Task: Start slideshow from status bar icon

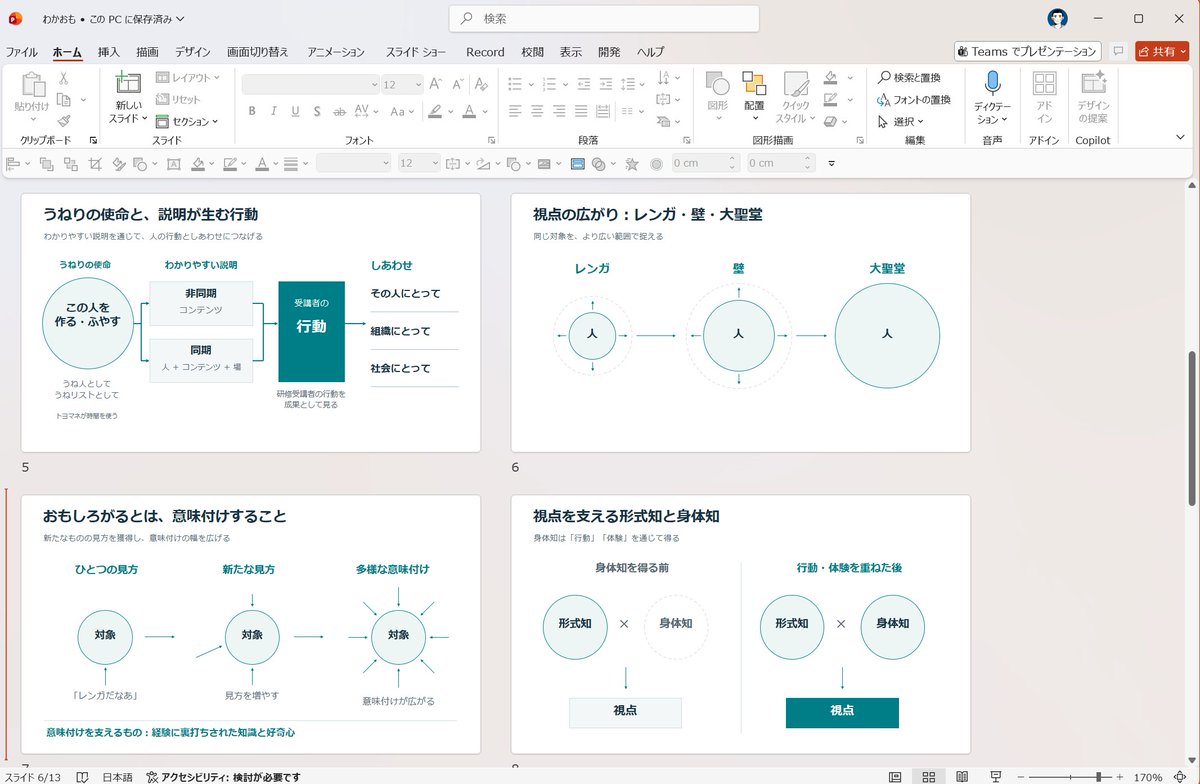Action: click(x=996, y=776)
